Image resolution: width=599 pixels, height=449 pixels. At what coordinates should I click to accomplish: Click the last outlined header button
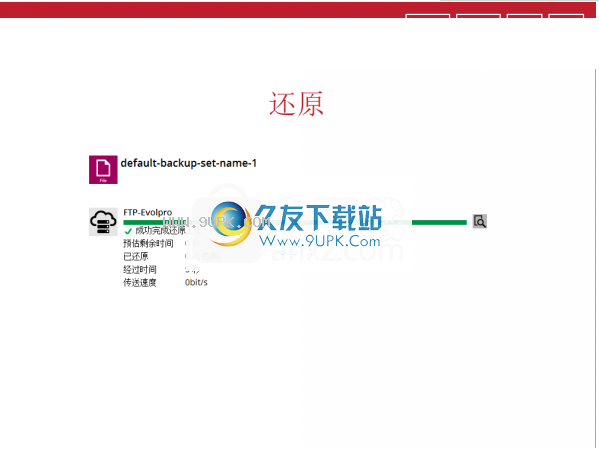(566, 16)
